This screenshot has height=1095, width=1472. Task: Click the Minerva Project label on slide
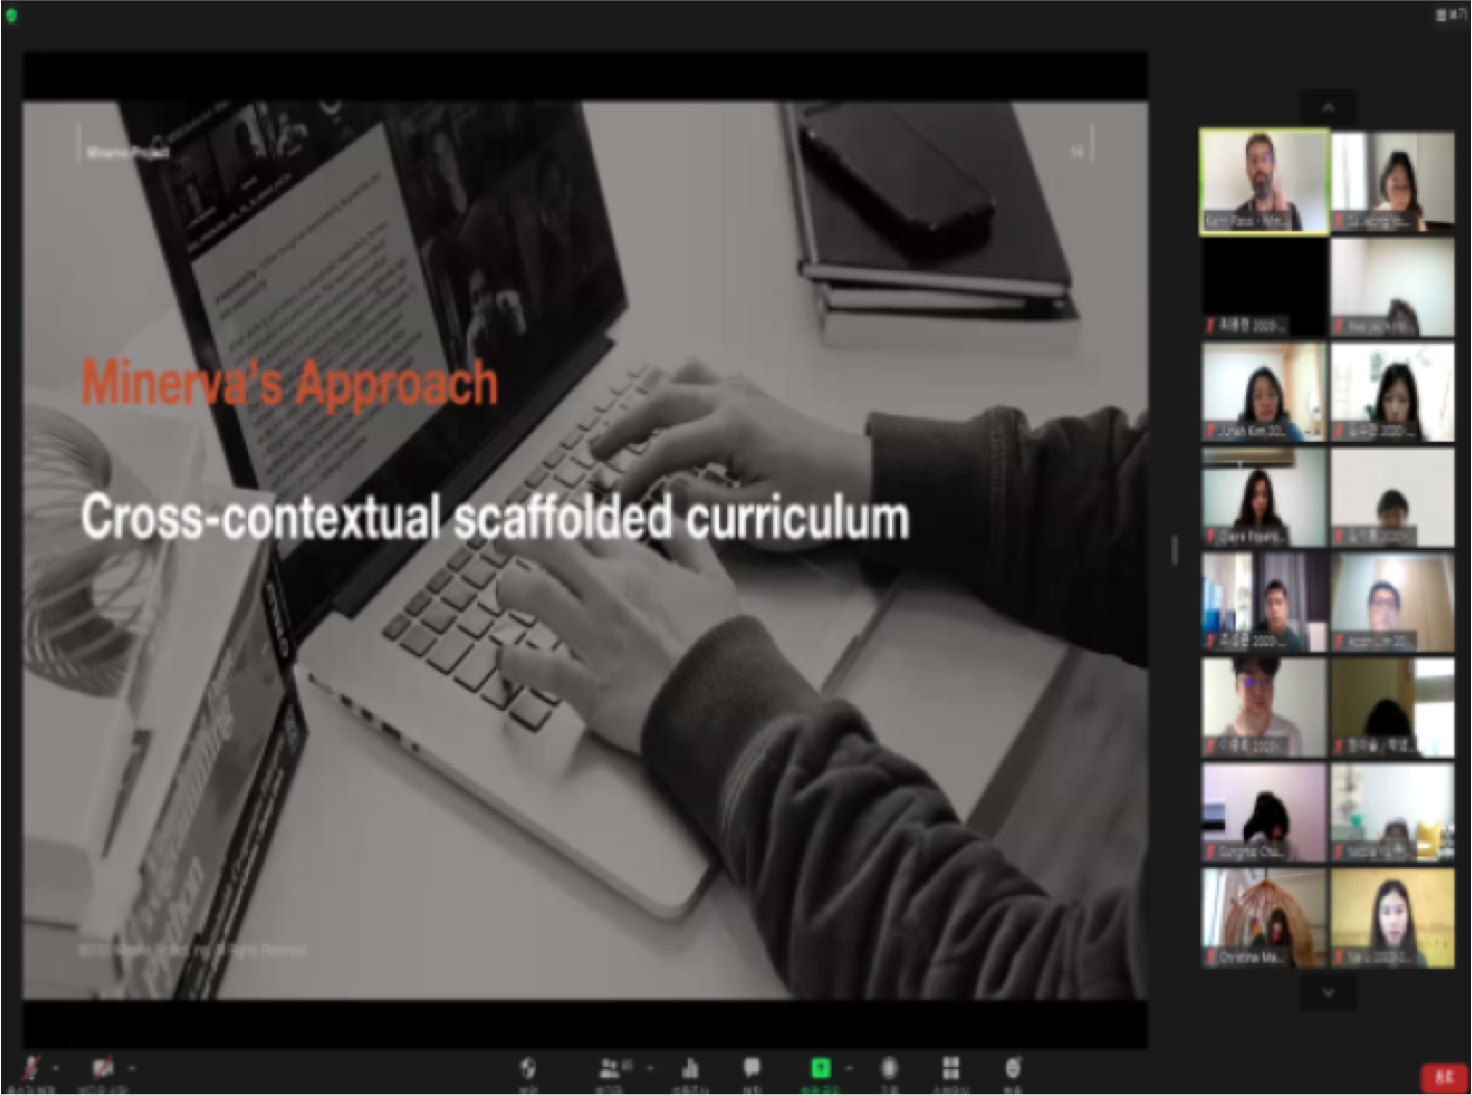(127, 152)
